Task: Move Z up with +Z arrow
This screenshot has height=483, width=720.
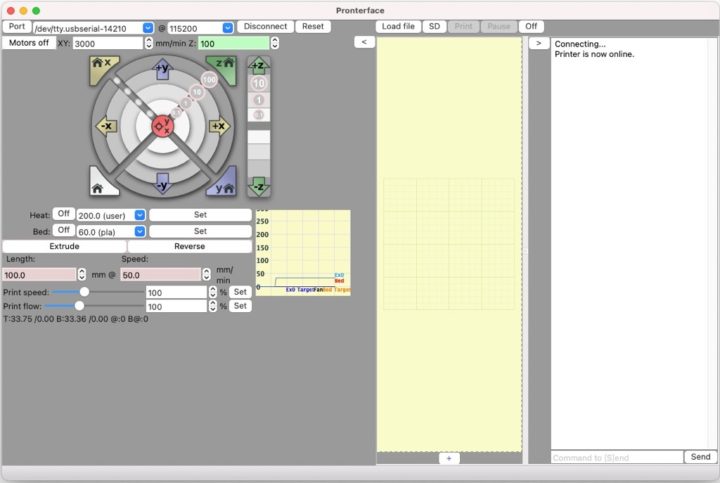Action: tap(259, 66)
